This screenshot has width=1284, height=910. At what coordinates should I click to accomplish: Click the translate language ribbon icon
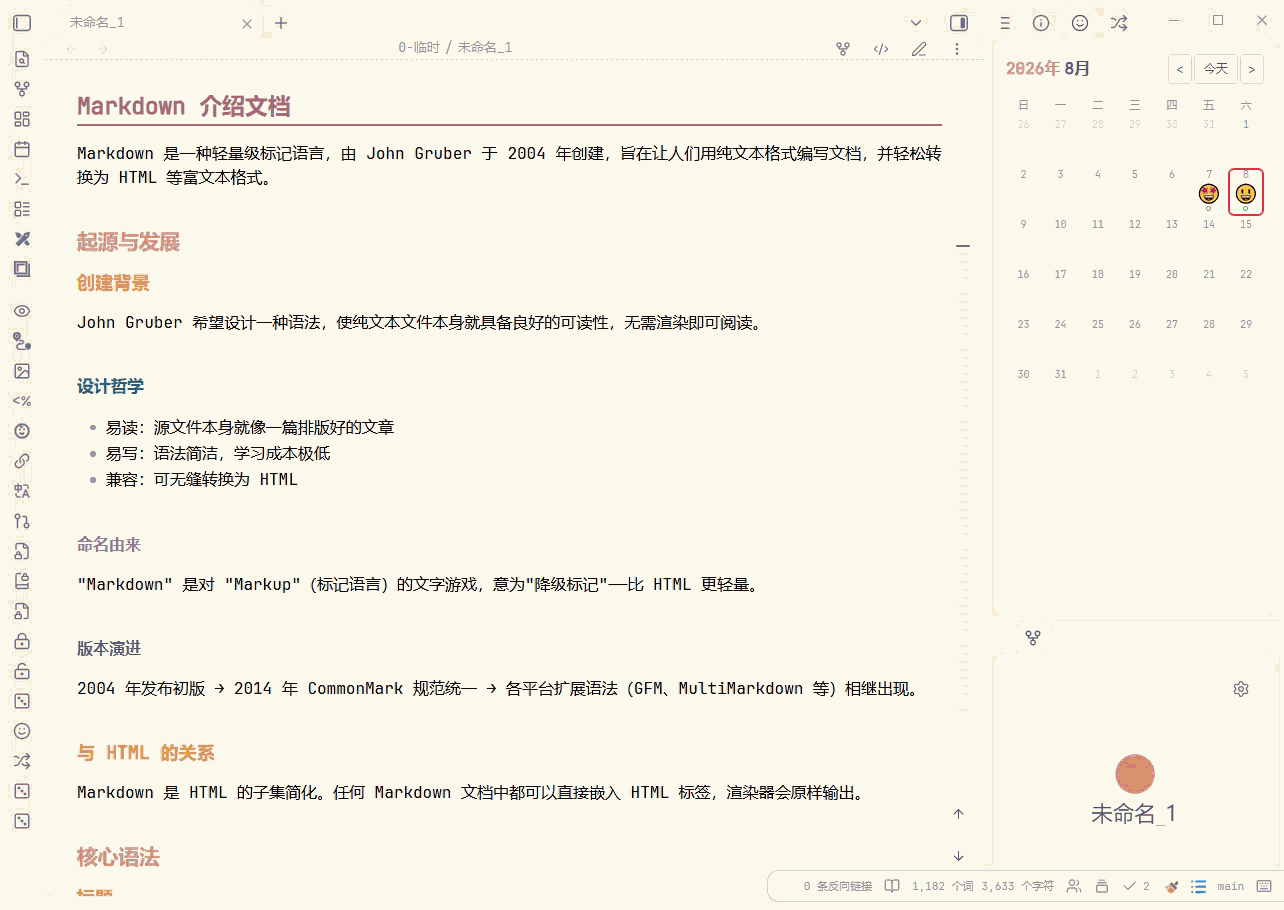22,491
